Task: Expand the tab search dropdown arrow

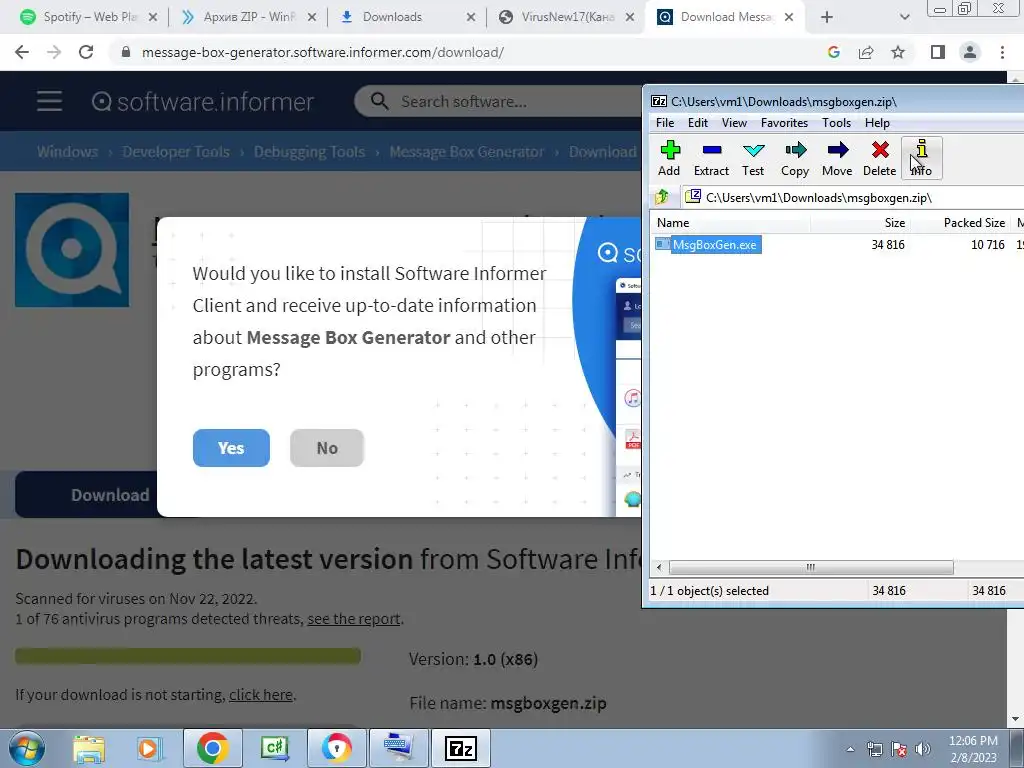Action: click(904, 17)
